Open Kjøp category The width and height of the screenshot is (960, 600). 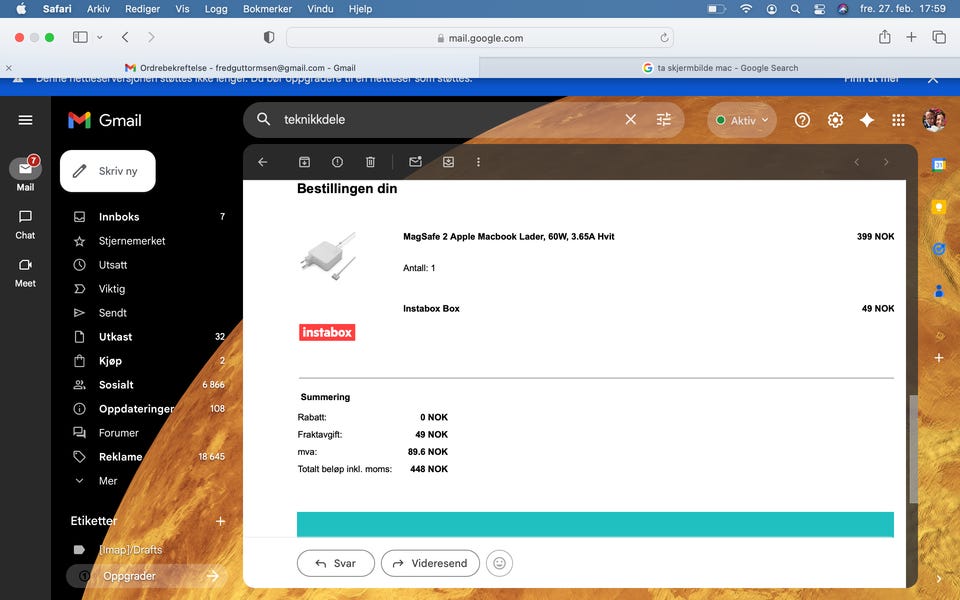coord(149,361)
